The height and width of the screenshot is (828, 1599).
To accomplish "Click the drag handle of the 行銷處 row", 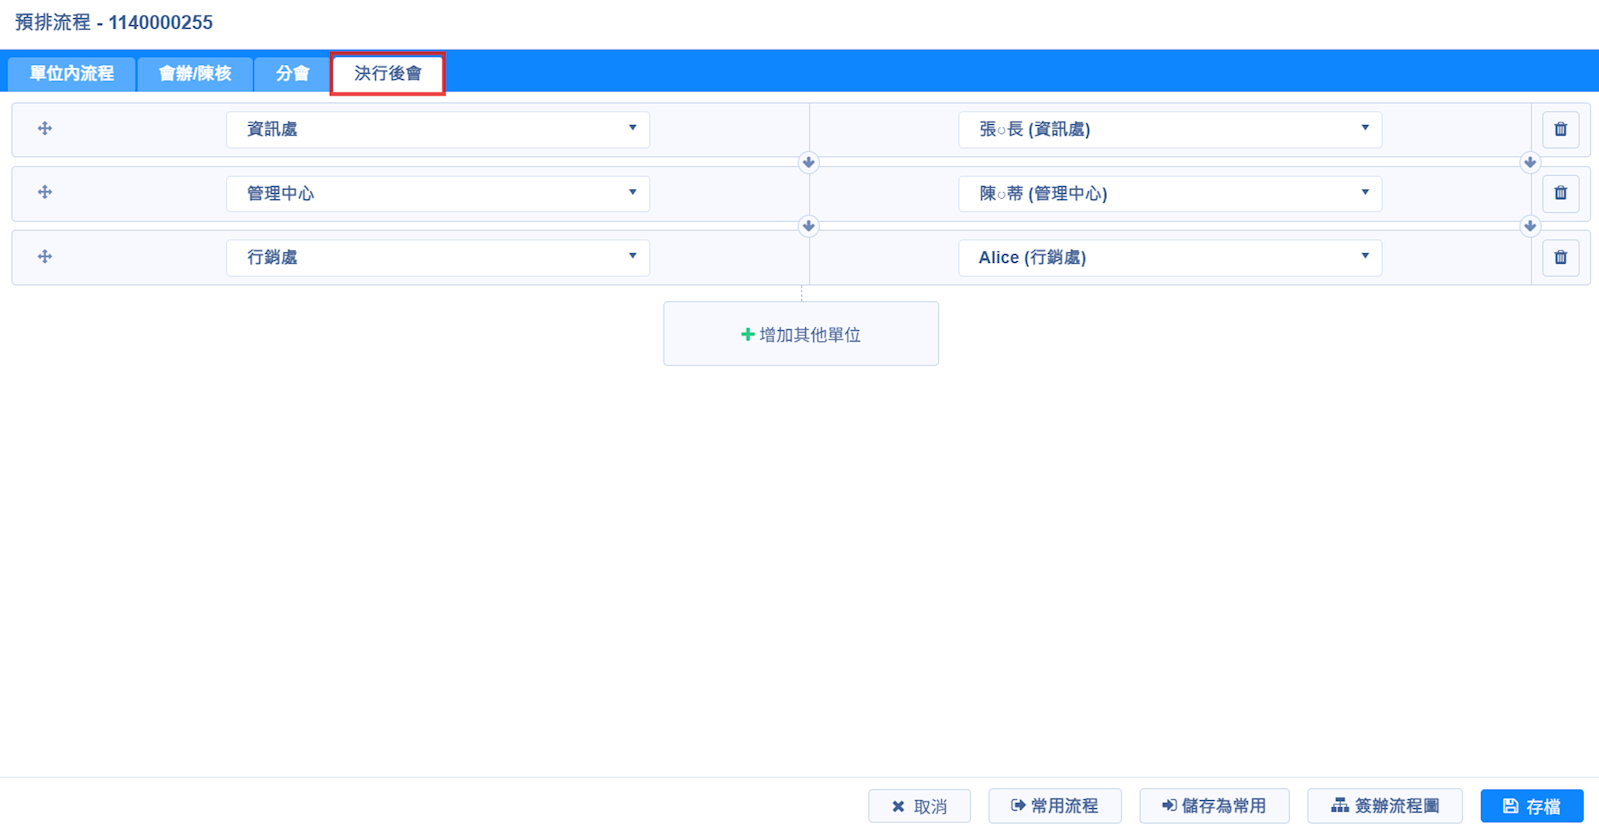I will click(45, 257).
